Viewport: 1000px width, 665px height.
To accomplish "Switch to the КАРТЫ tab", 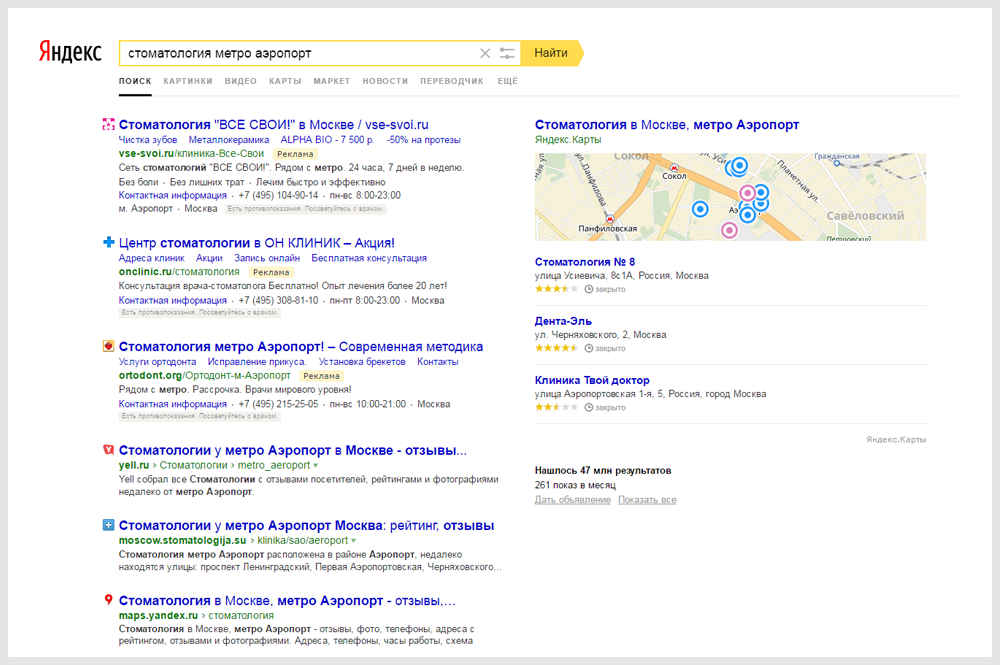I will pos(285,81).
